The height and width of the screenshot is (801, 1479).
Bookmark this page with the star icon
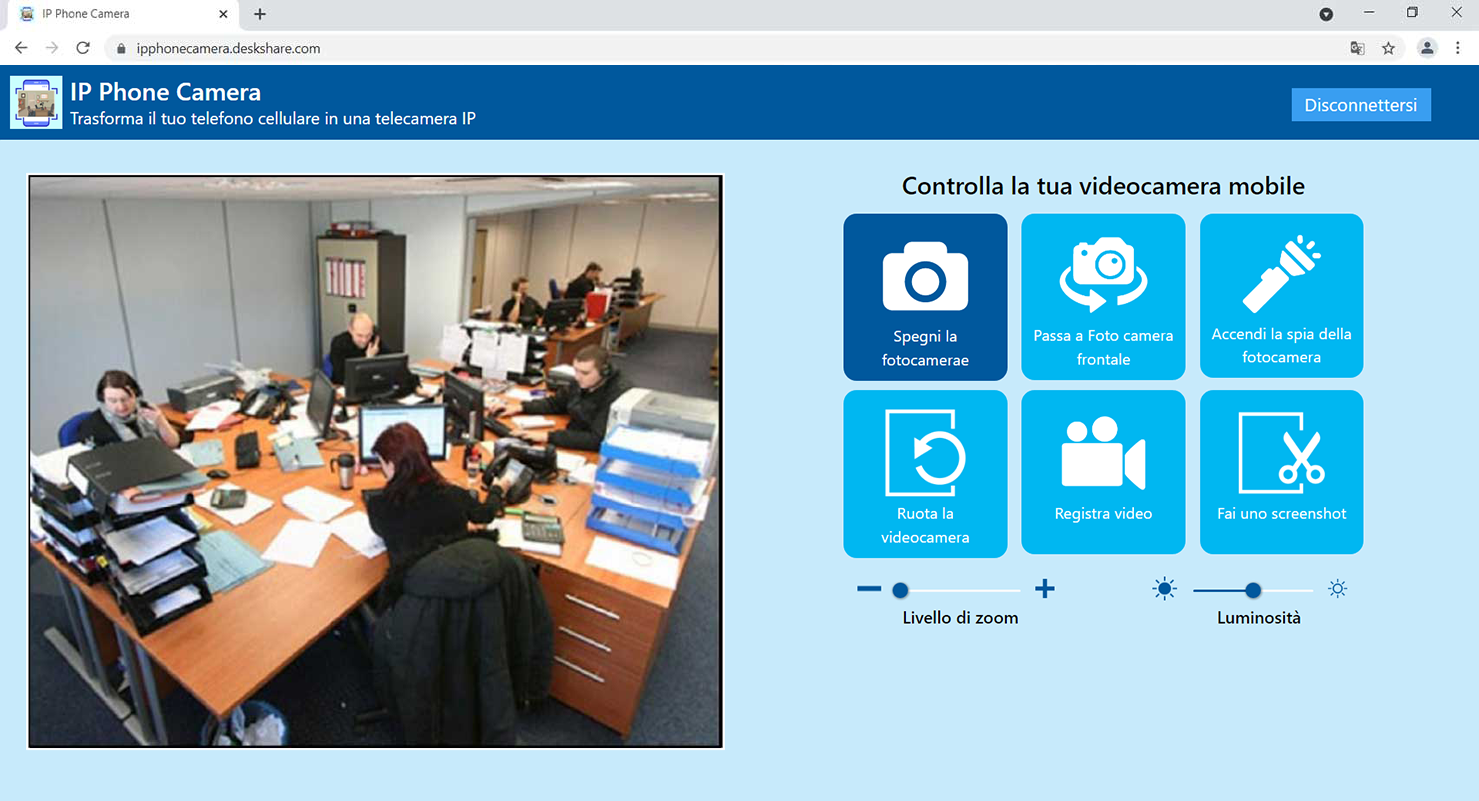click(1388, 48)
